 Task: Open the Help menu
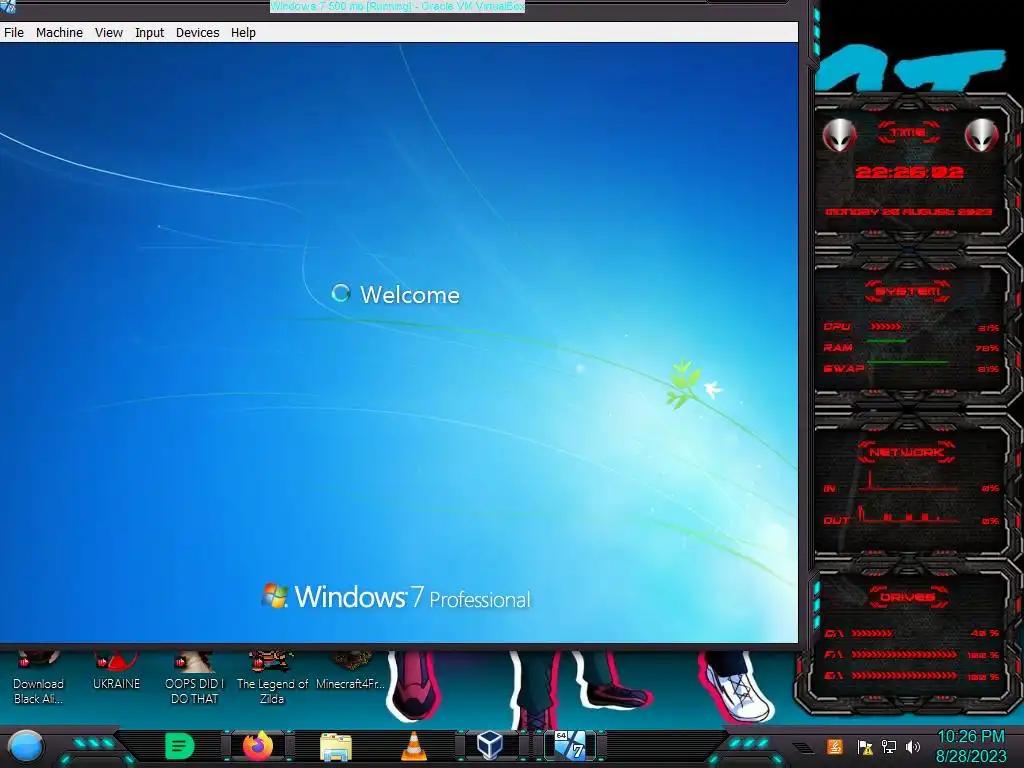243,33
